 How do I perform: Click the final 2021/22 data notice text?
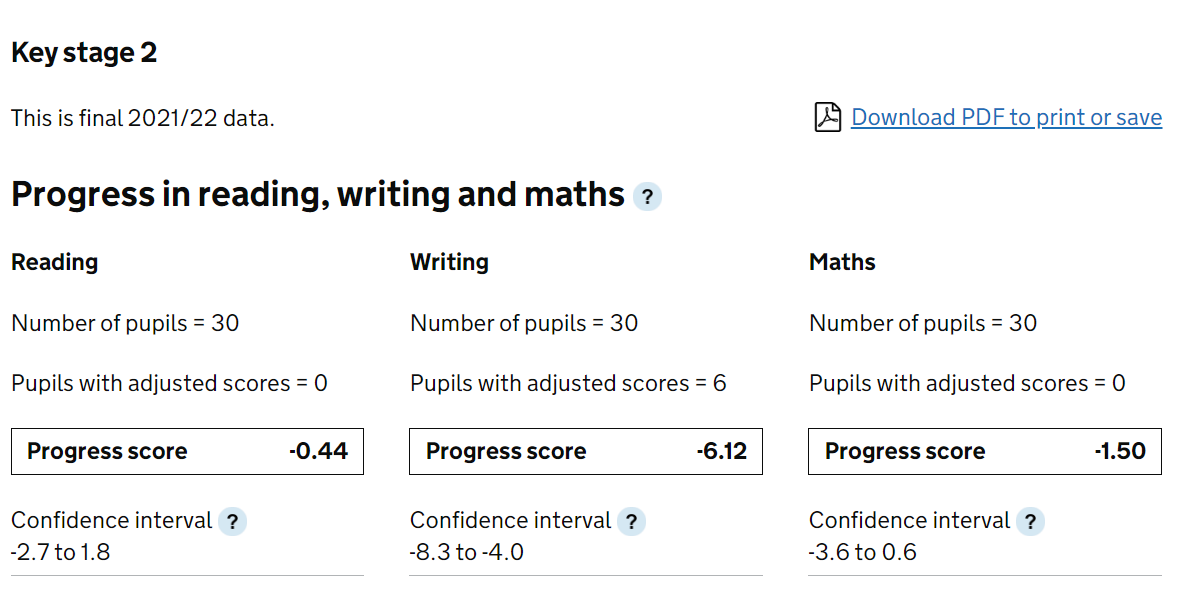click(x=143, y=118)
